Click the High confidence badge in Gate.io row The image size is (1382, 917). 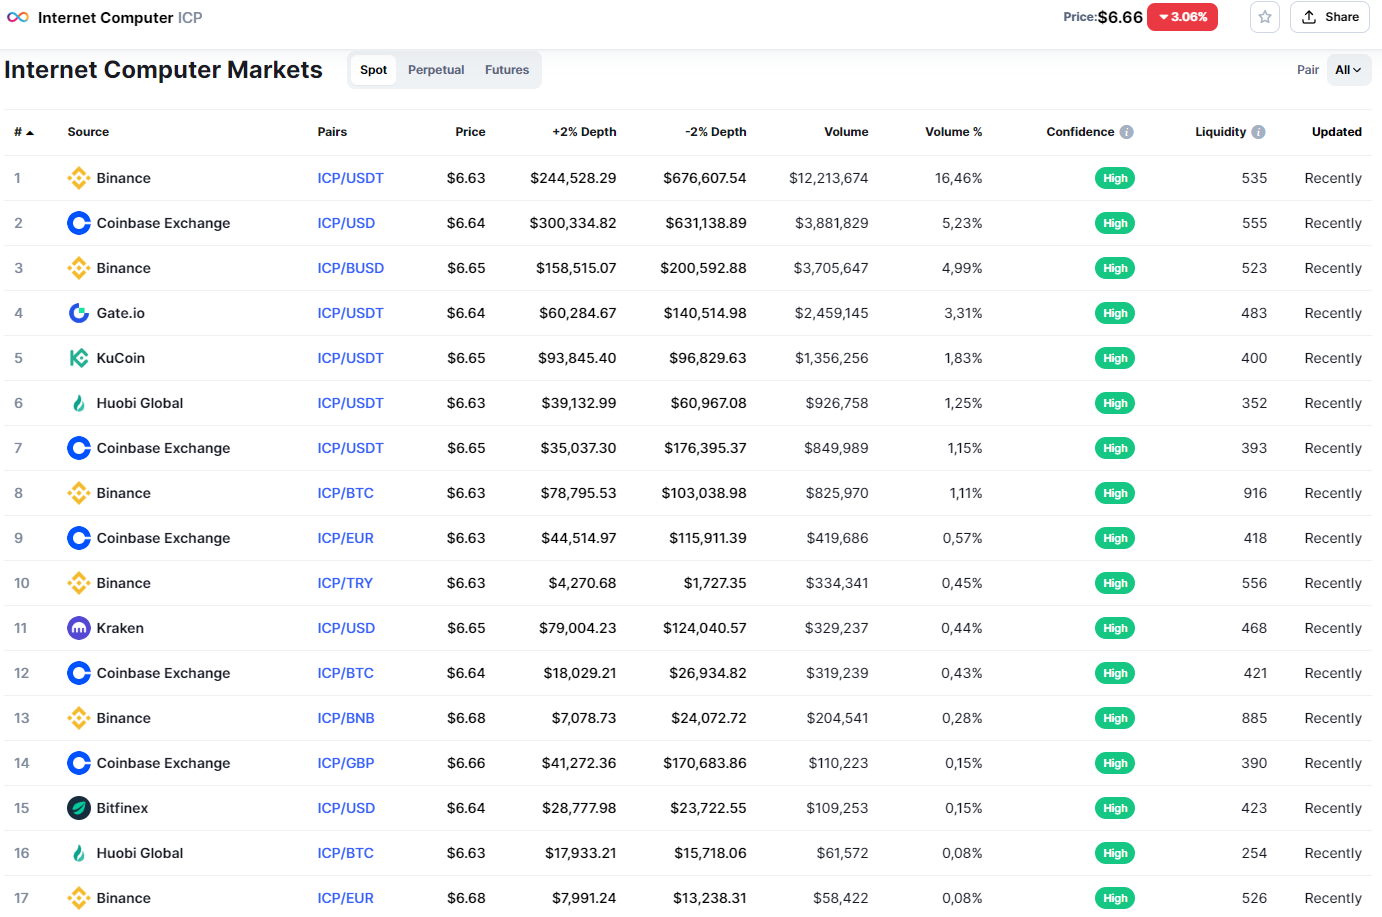point(1115,313)
